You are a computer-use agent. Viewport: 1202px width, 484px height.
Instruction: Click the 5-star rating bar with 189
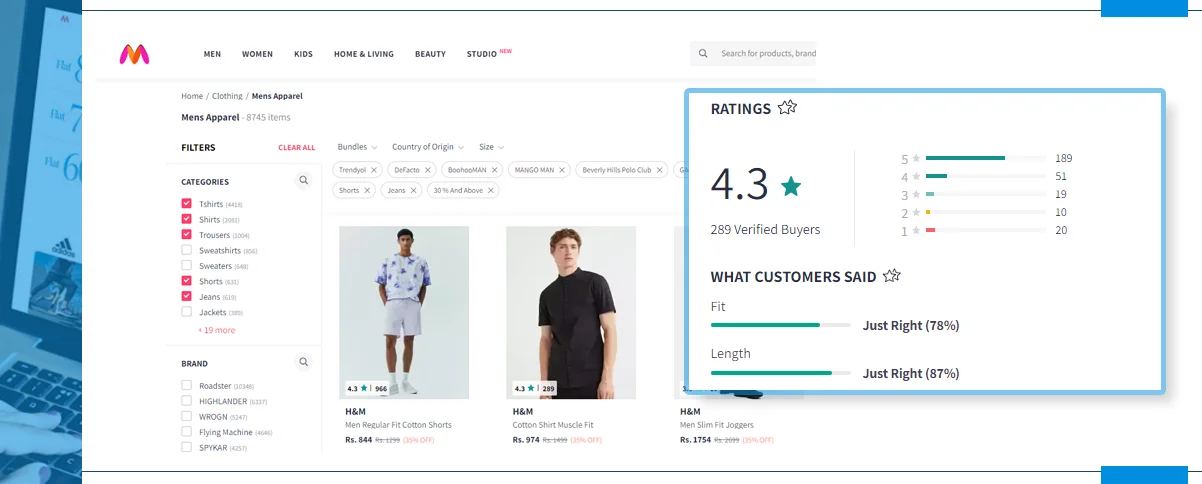(986, 158)
